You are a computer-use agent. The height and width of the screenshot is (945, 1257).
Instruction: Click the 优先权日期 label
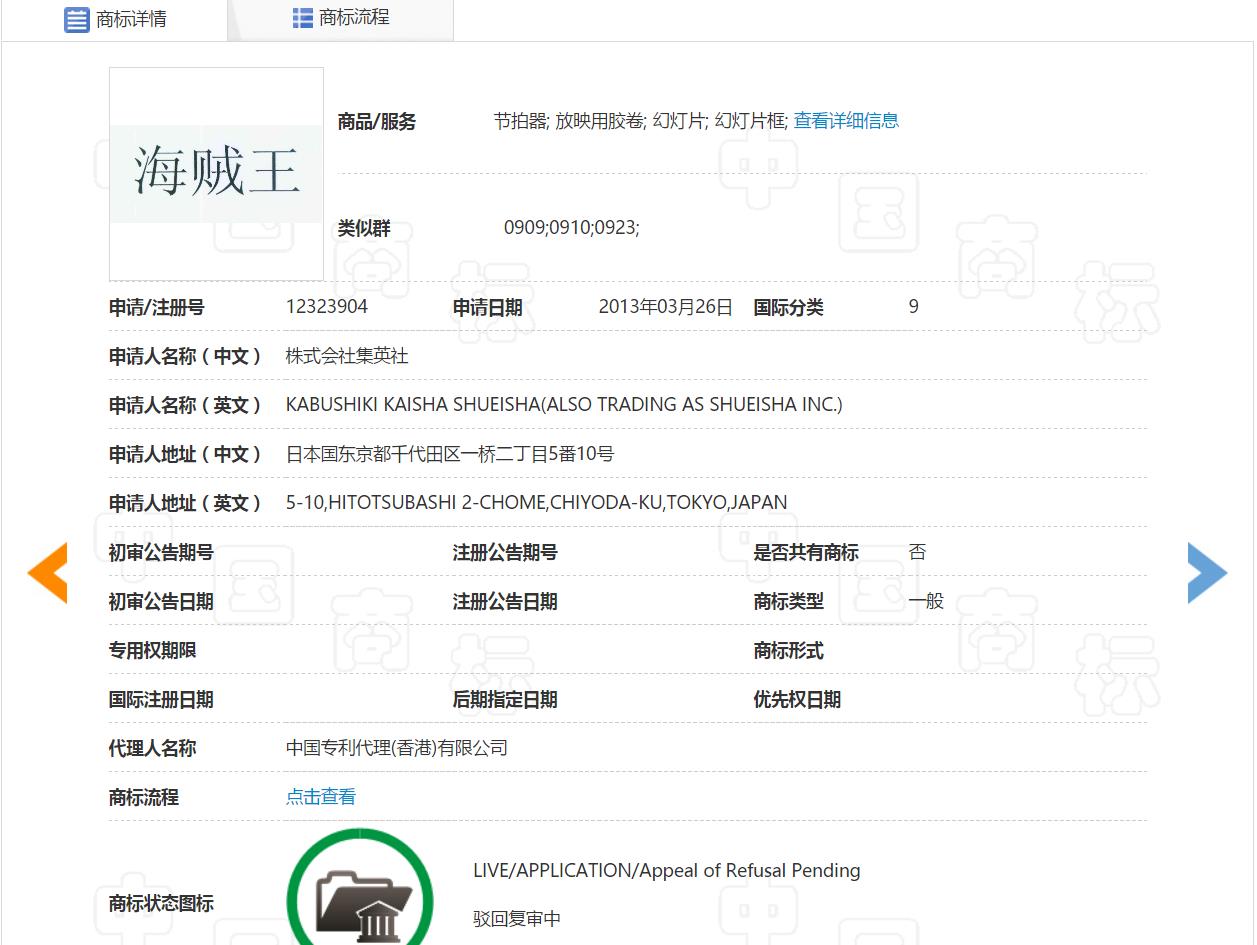click(797, 700)
